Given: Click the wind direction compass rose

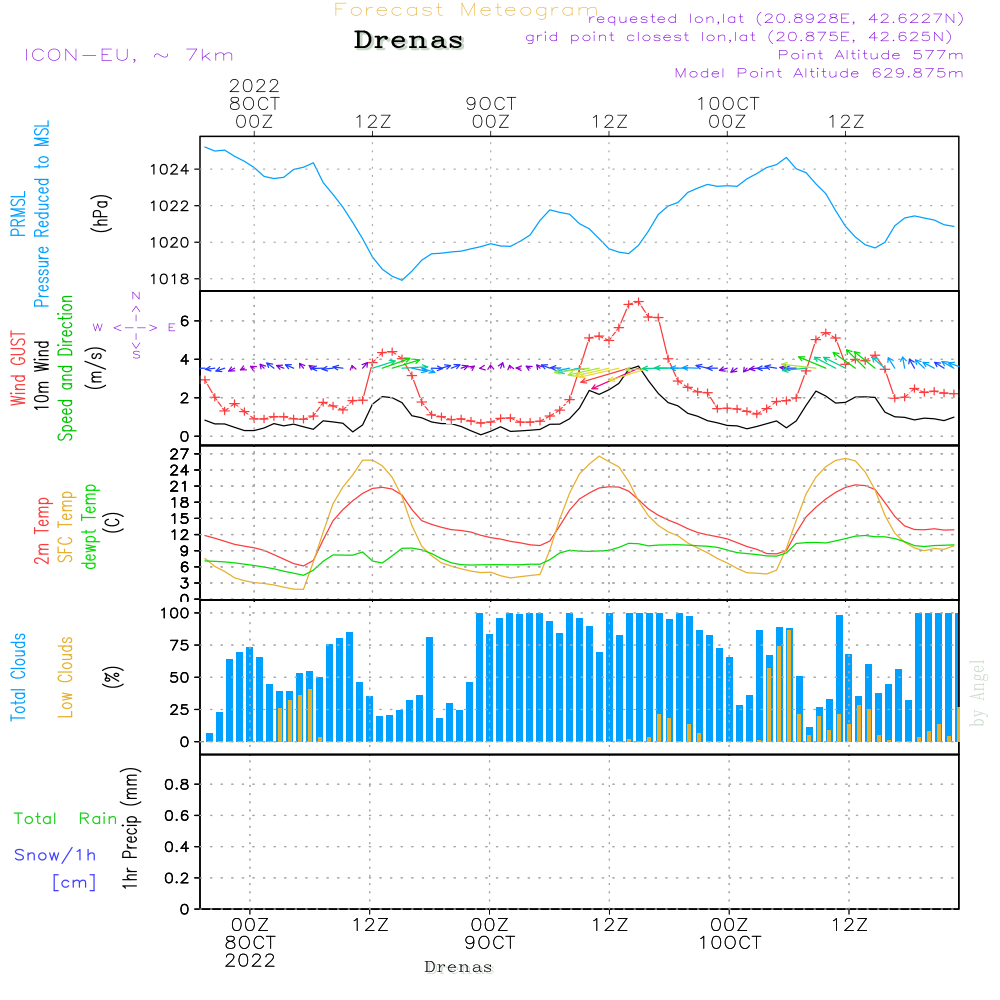Looking at the screenshot, I should click(136, 327).
